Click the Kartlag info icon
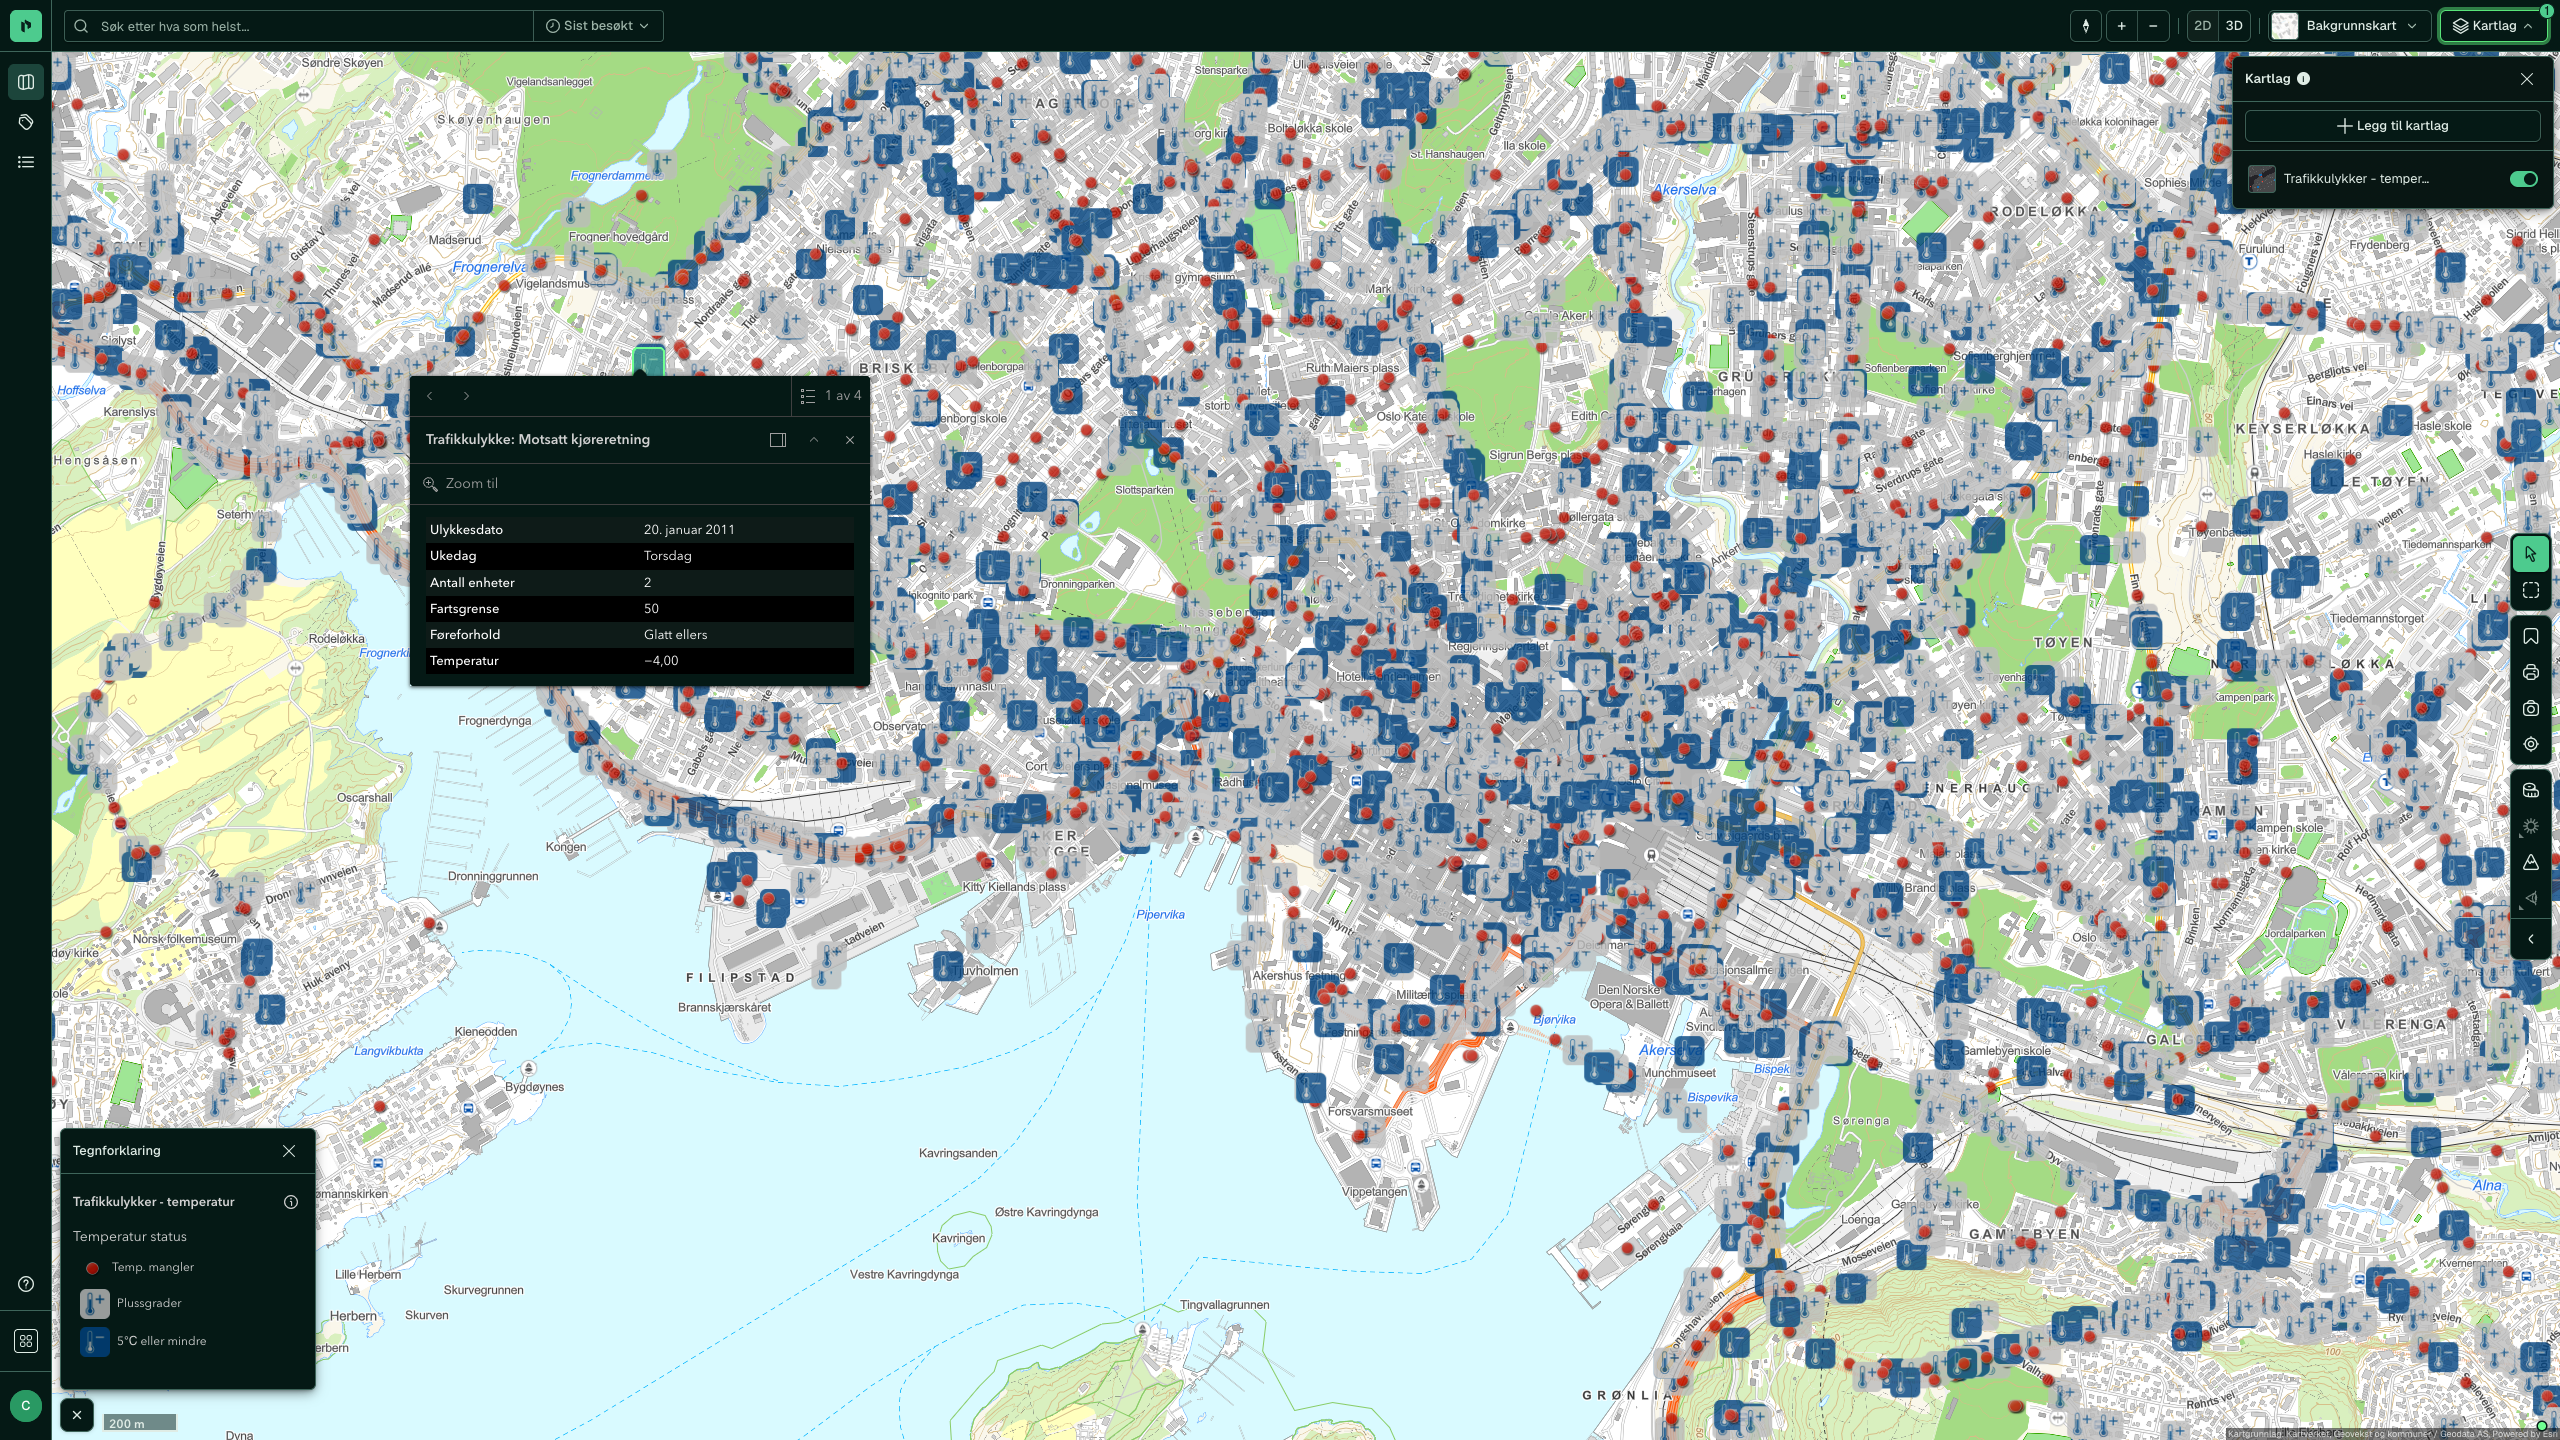 click(x=2304, y=79)
